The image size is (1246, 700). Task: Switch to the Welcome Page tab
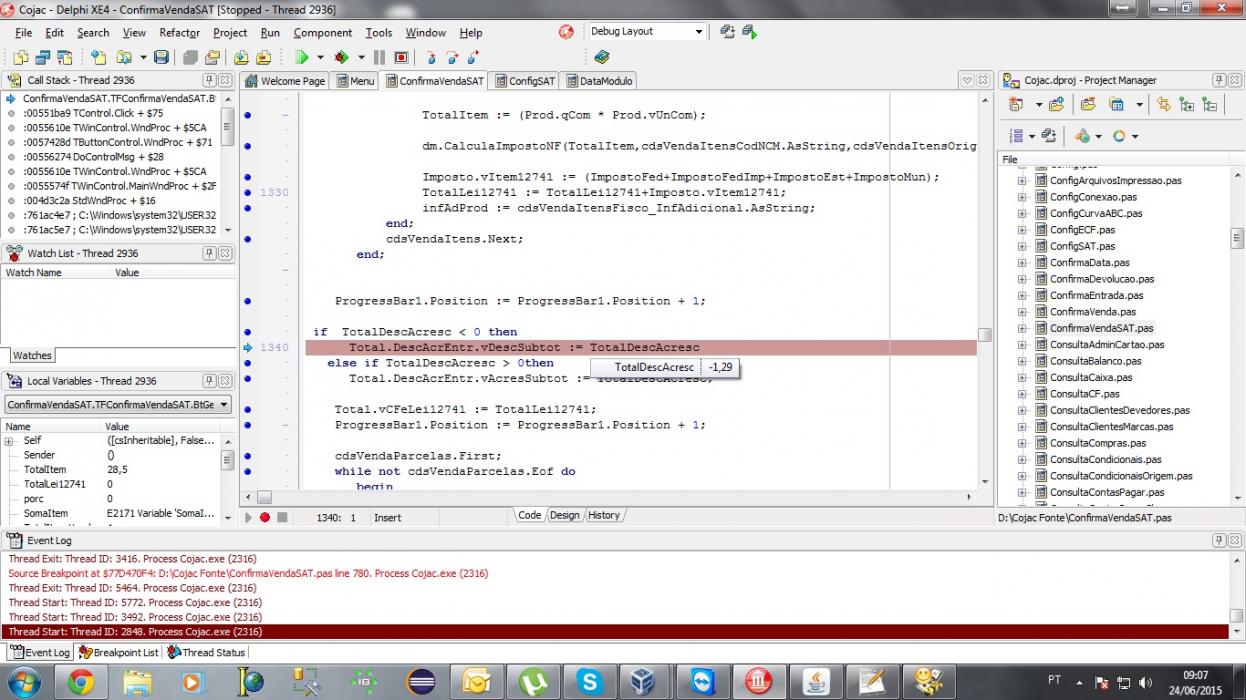(285, 81)
